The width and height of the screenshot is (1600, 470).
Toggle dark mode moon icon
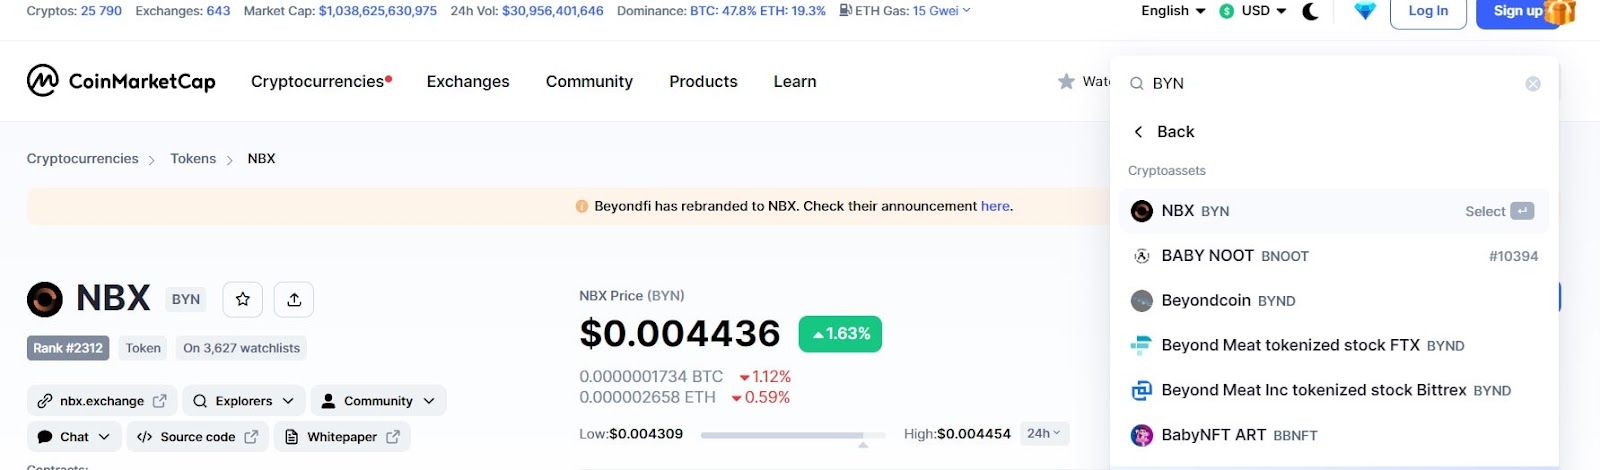[x=1310, y=11]
